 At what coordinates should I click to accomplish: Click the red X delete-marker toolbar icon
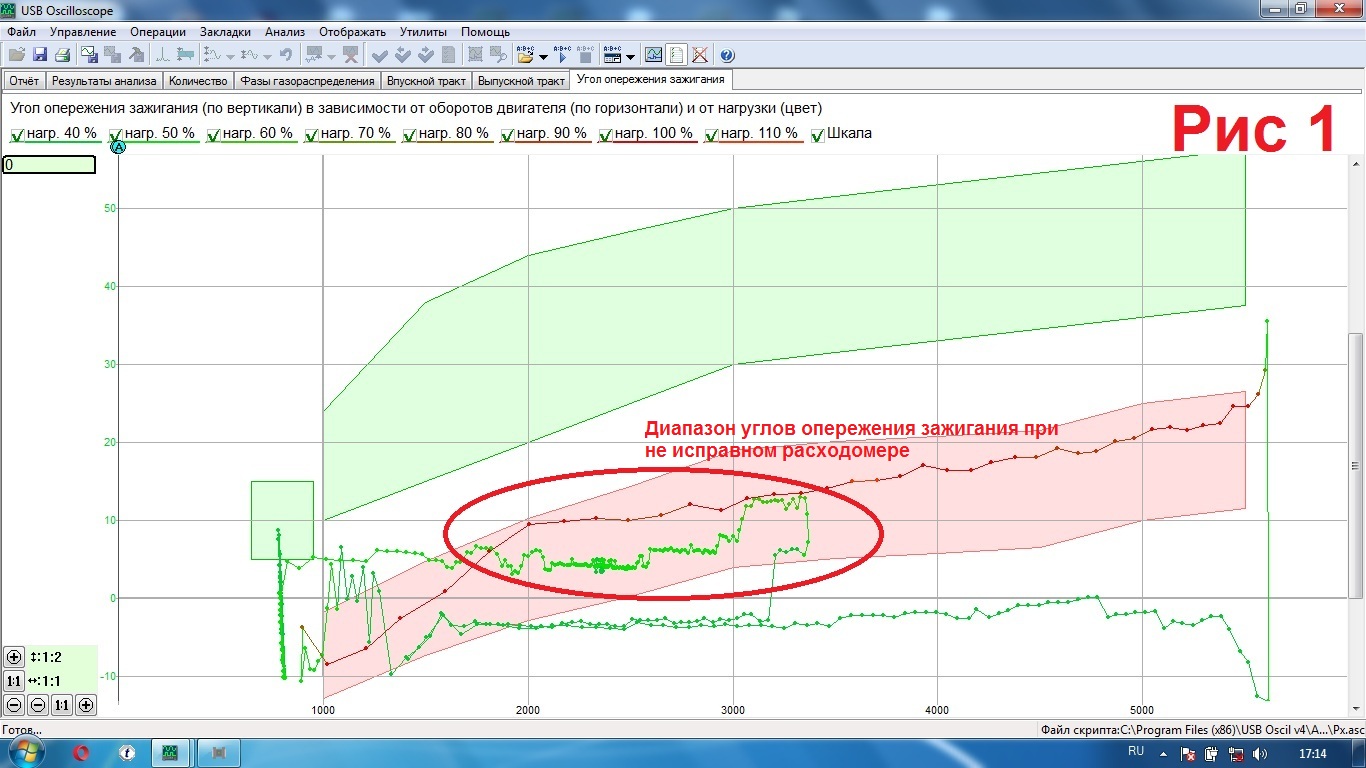[352, 55]
